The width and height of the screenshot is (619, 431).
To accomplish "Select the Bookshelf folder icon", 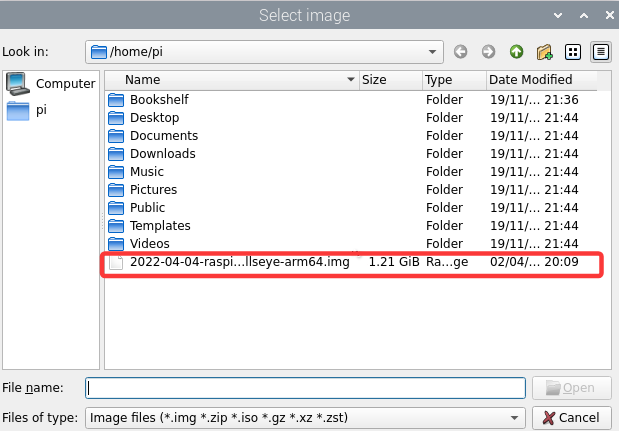I will click(x=116, y=100).
